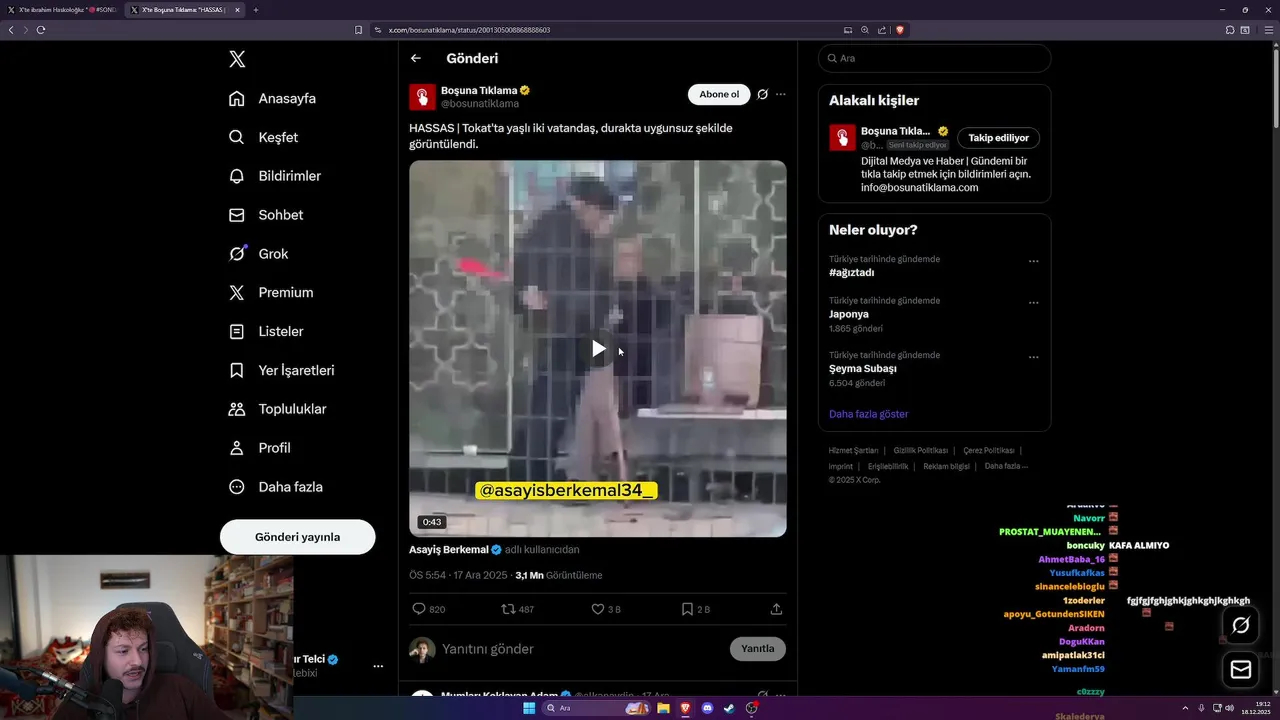Image resolution: width=1280 pixels, height=720 pixels.
Task: Click the browser address bar URL
Action: click(x=470, y=30)
